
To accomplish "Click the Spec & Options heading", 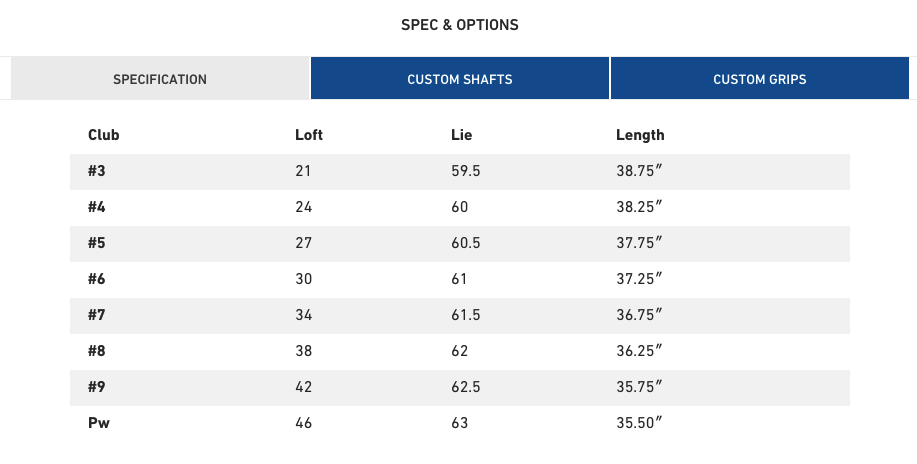I will pyautogui.click(x=460, y=25).
